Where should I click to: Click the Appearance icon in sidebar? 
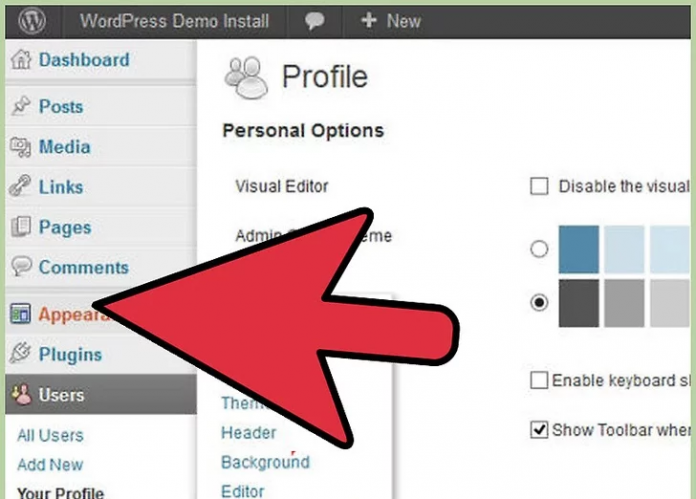(20, 314)
